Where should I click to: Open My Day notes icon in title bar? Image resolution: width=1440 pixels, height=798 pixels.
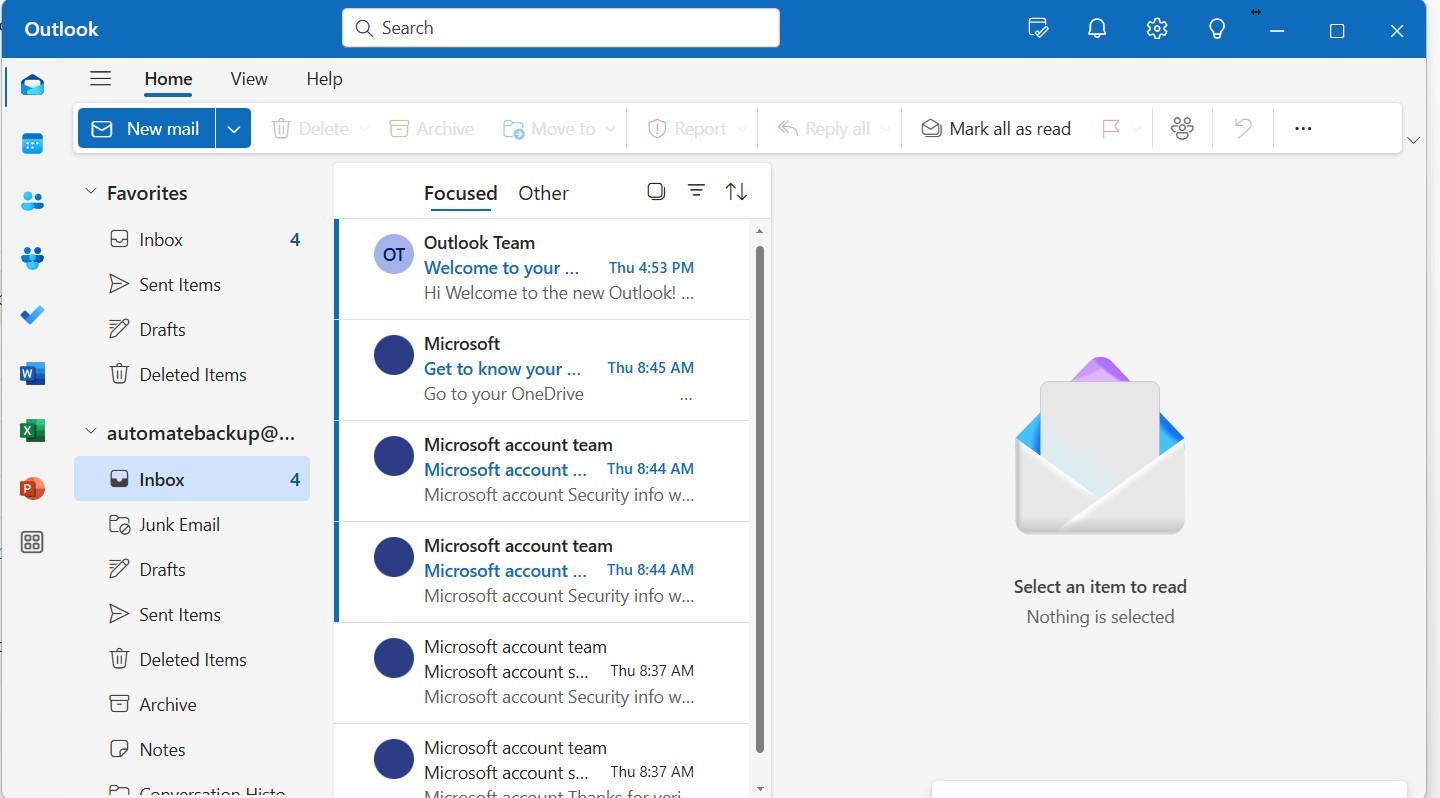coord(1038,28)
